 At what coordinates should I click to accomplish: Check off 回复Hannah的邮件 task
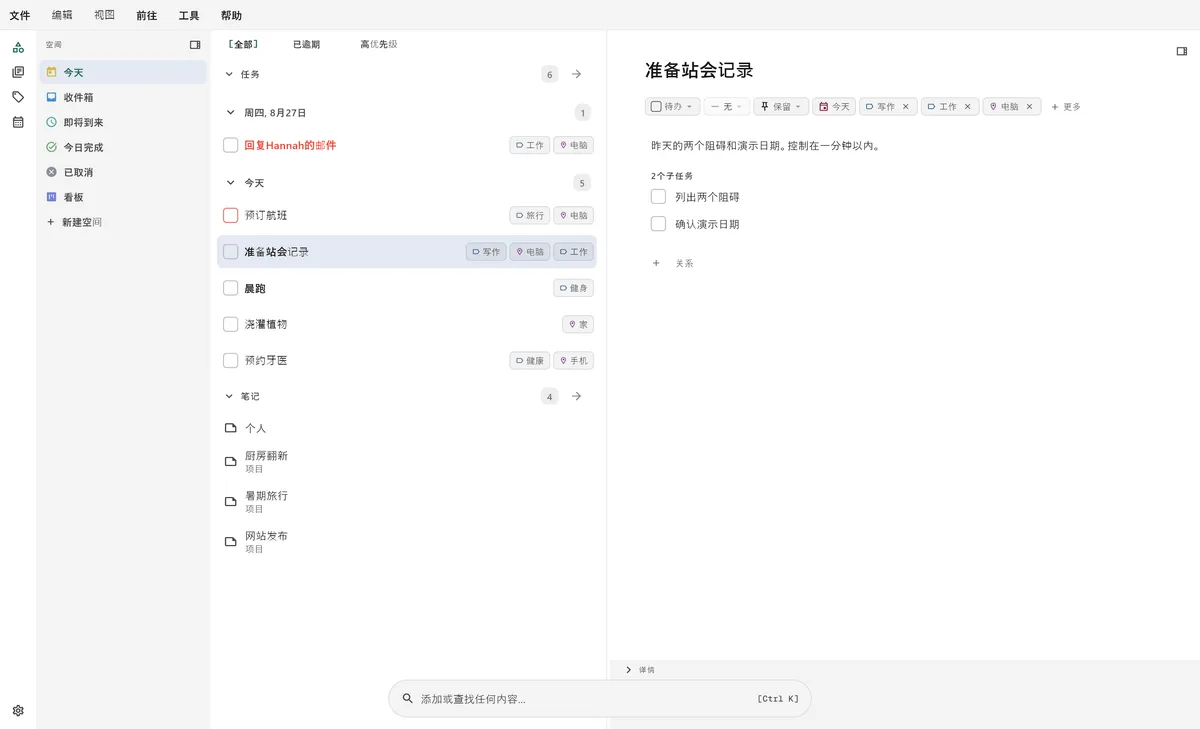click(231, 145)
